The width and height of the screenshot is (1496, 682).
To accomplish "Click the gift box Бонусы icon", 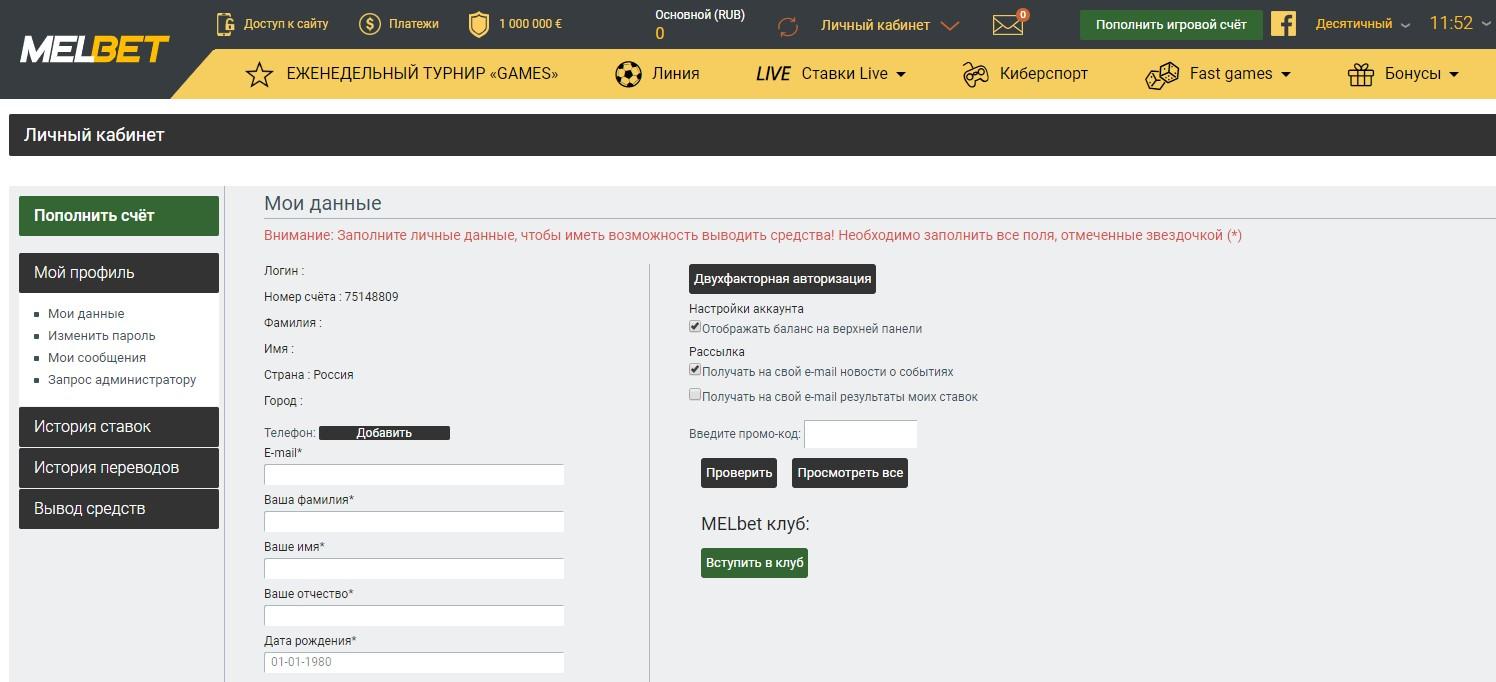I will (x=1361, y=74).
